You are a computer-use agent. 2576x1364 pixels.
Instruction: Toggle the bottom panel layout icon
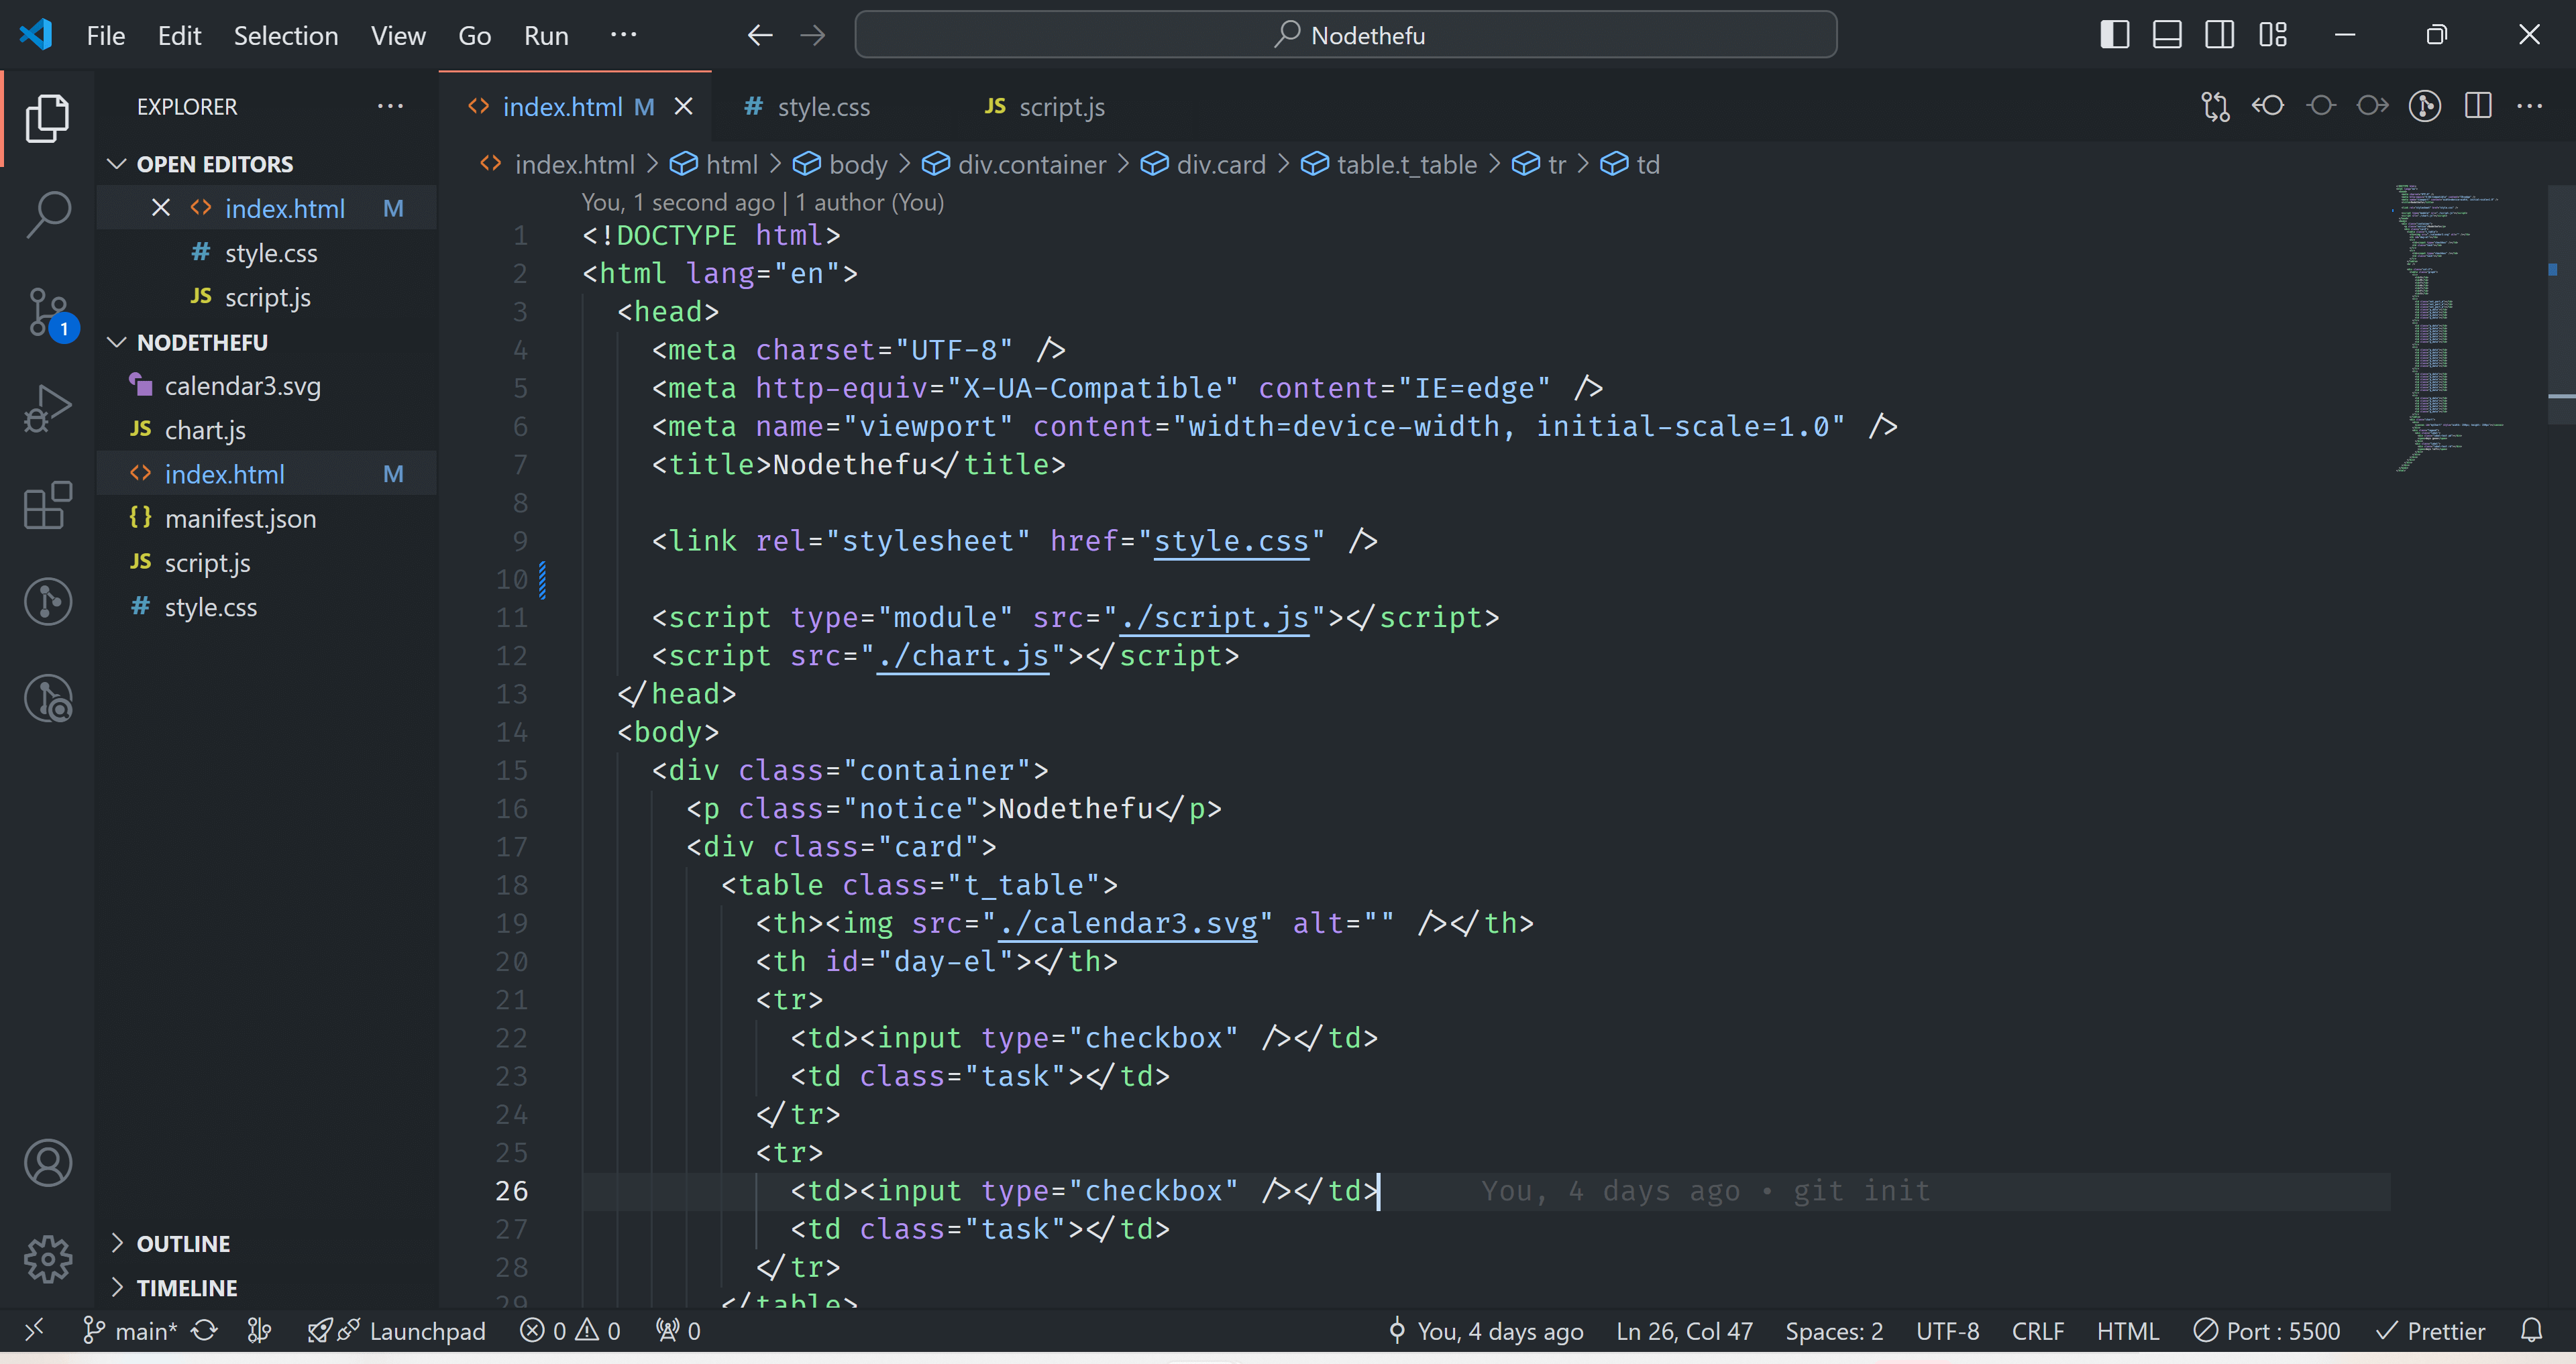(x=2167, y=35)
